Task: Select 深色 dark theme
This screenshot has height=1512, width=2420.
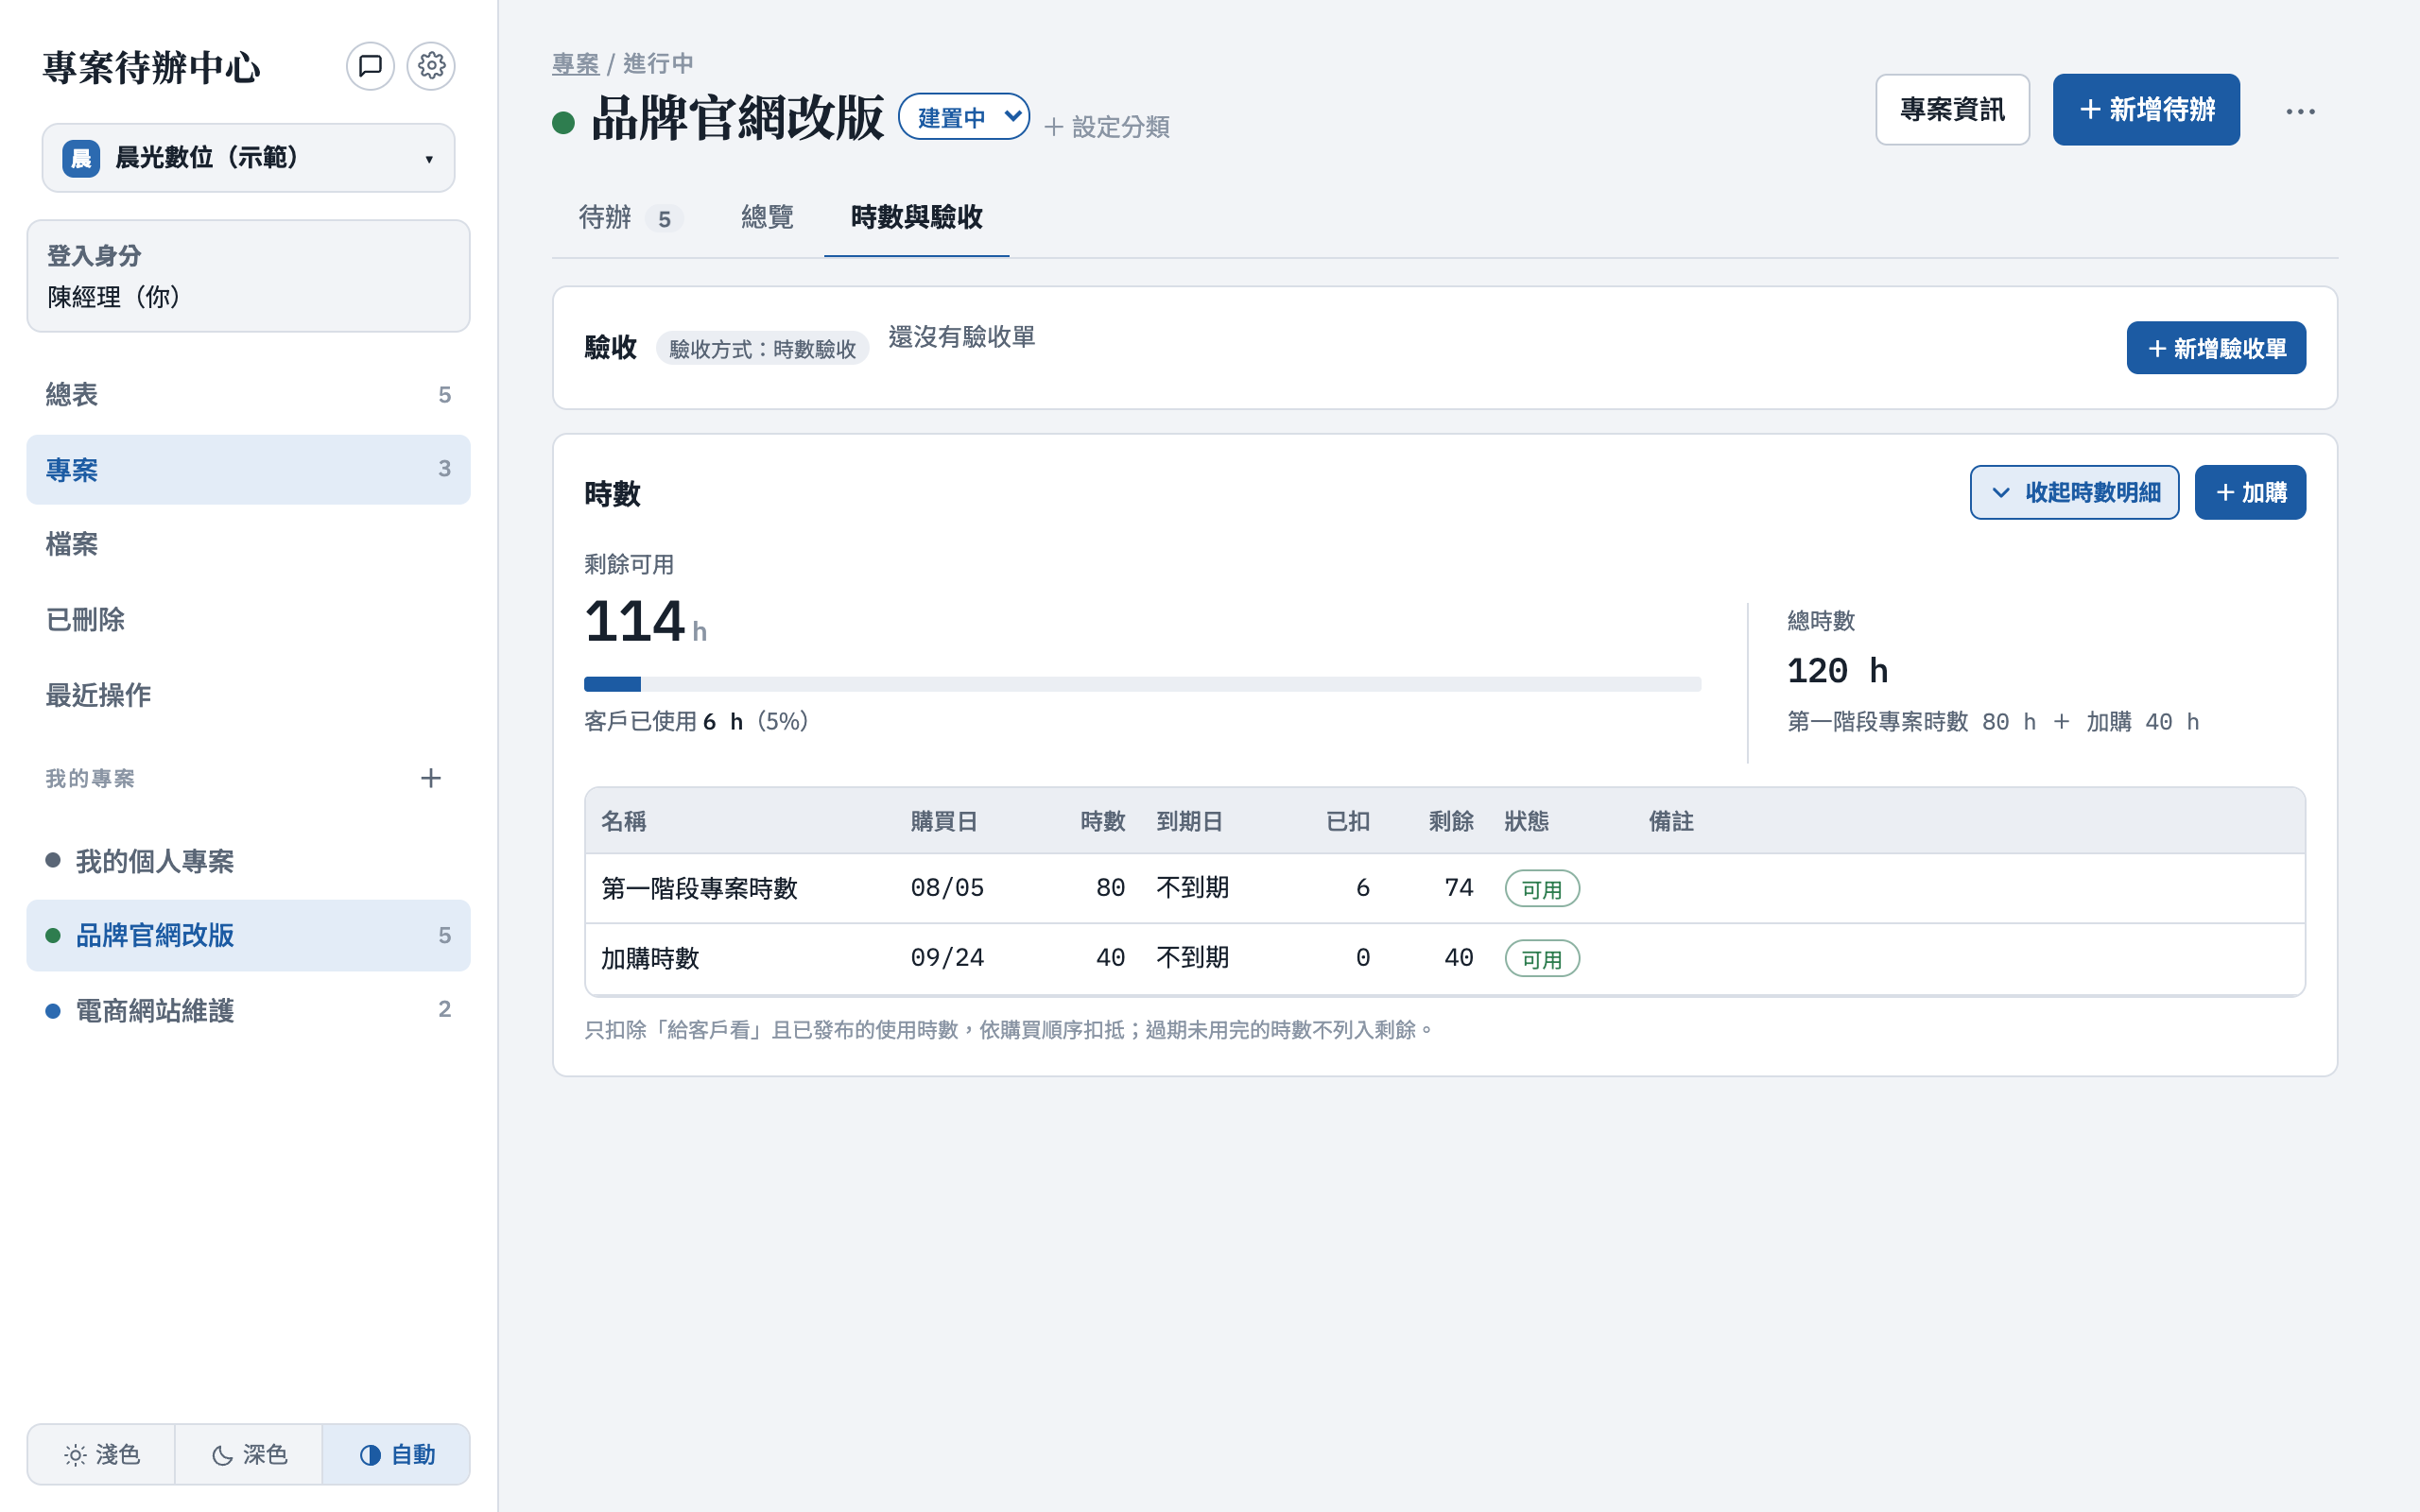Action: pyautogui.click(x=249, y=1454)
